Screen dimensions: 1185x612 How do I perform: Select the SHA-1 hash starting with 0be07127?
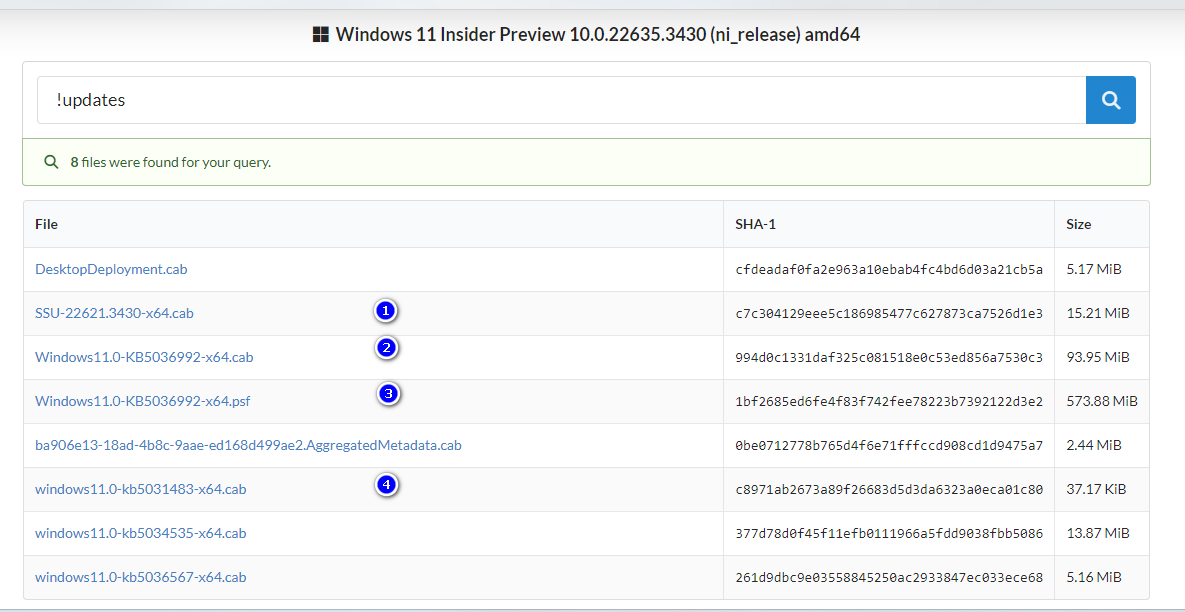889,445
